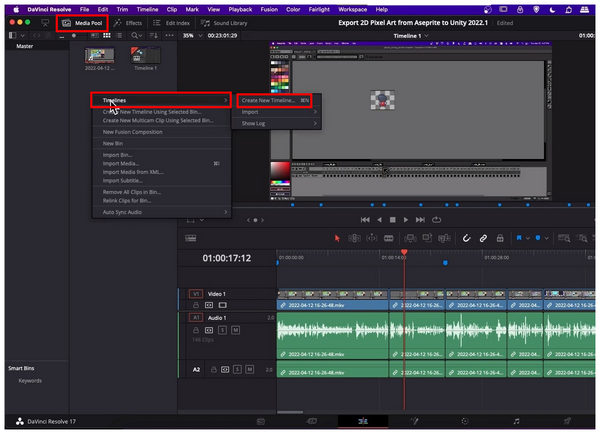The width and height of the screenshot is (600, 434).
Task: Click New Fusion Composition menu entry
Action: coord(132,132)
